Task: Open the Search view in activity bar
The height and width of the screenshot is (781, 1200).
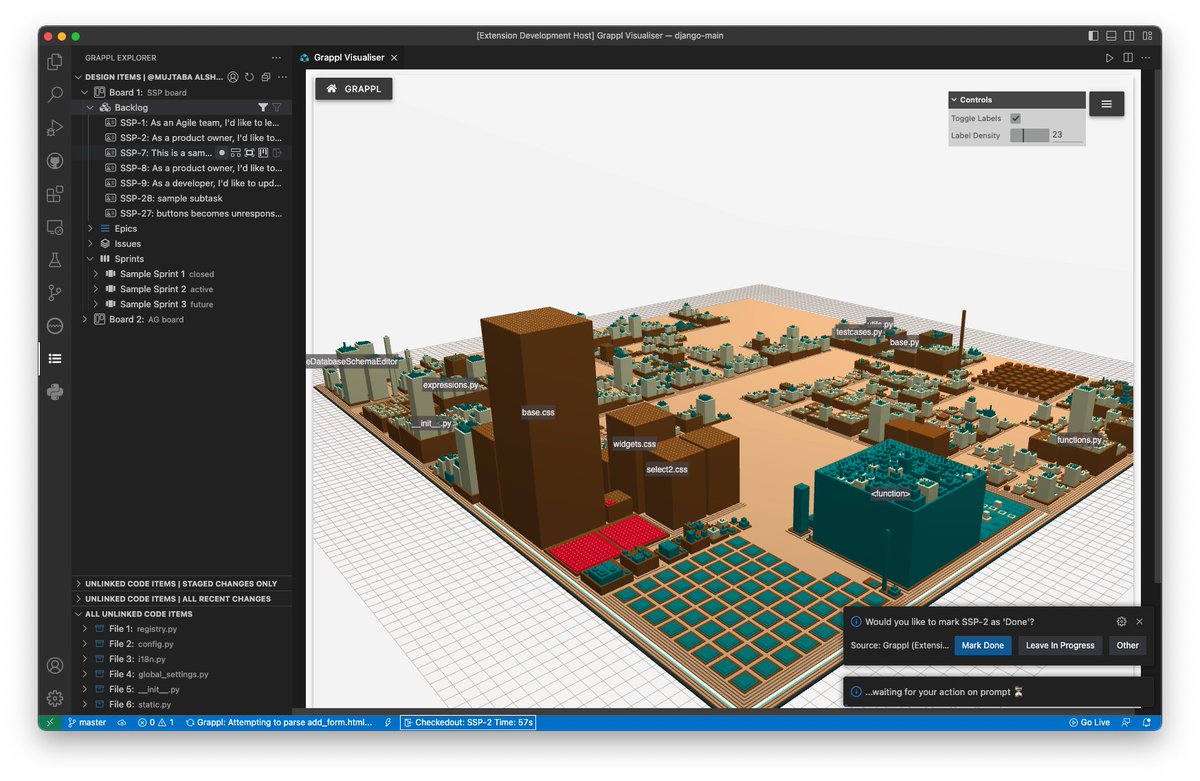Action: pos(55,95)
